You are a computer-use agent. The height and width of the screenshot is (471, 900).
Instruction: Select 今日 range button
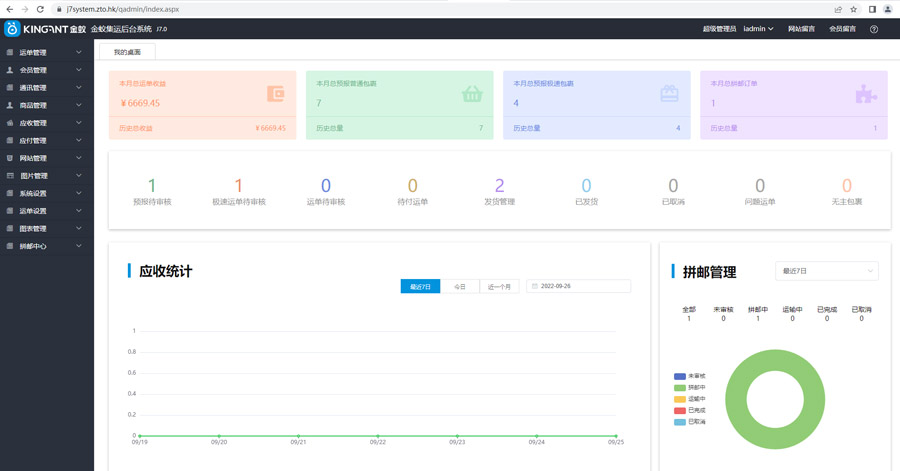point(460,286)
